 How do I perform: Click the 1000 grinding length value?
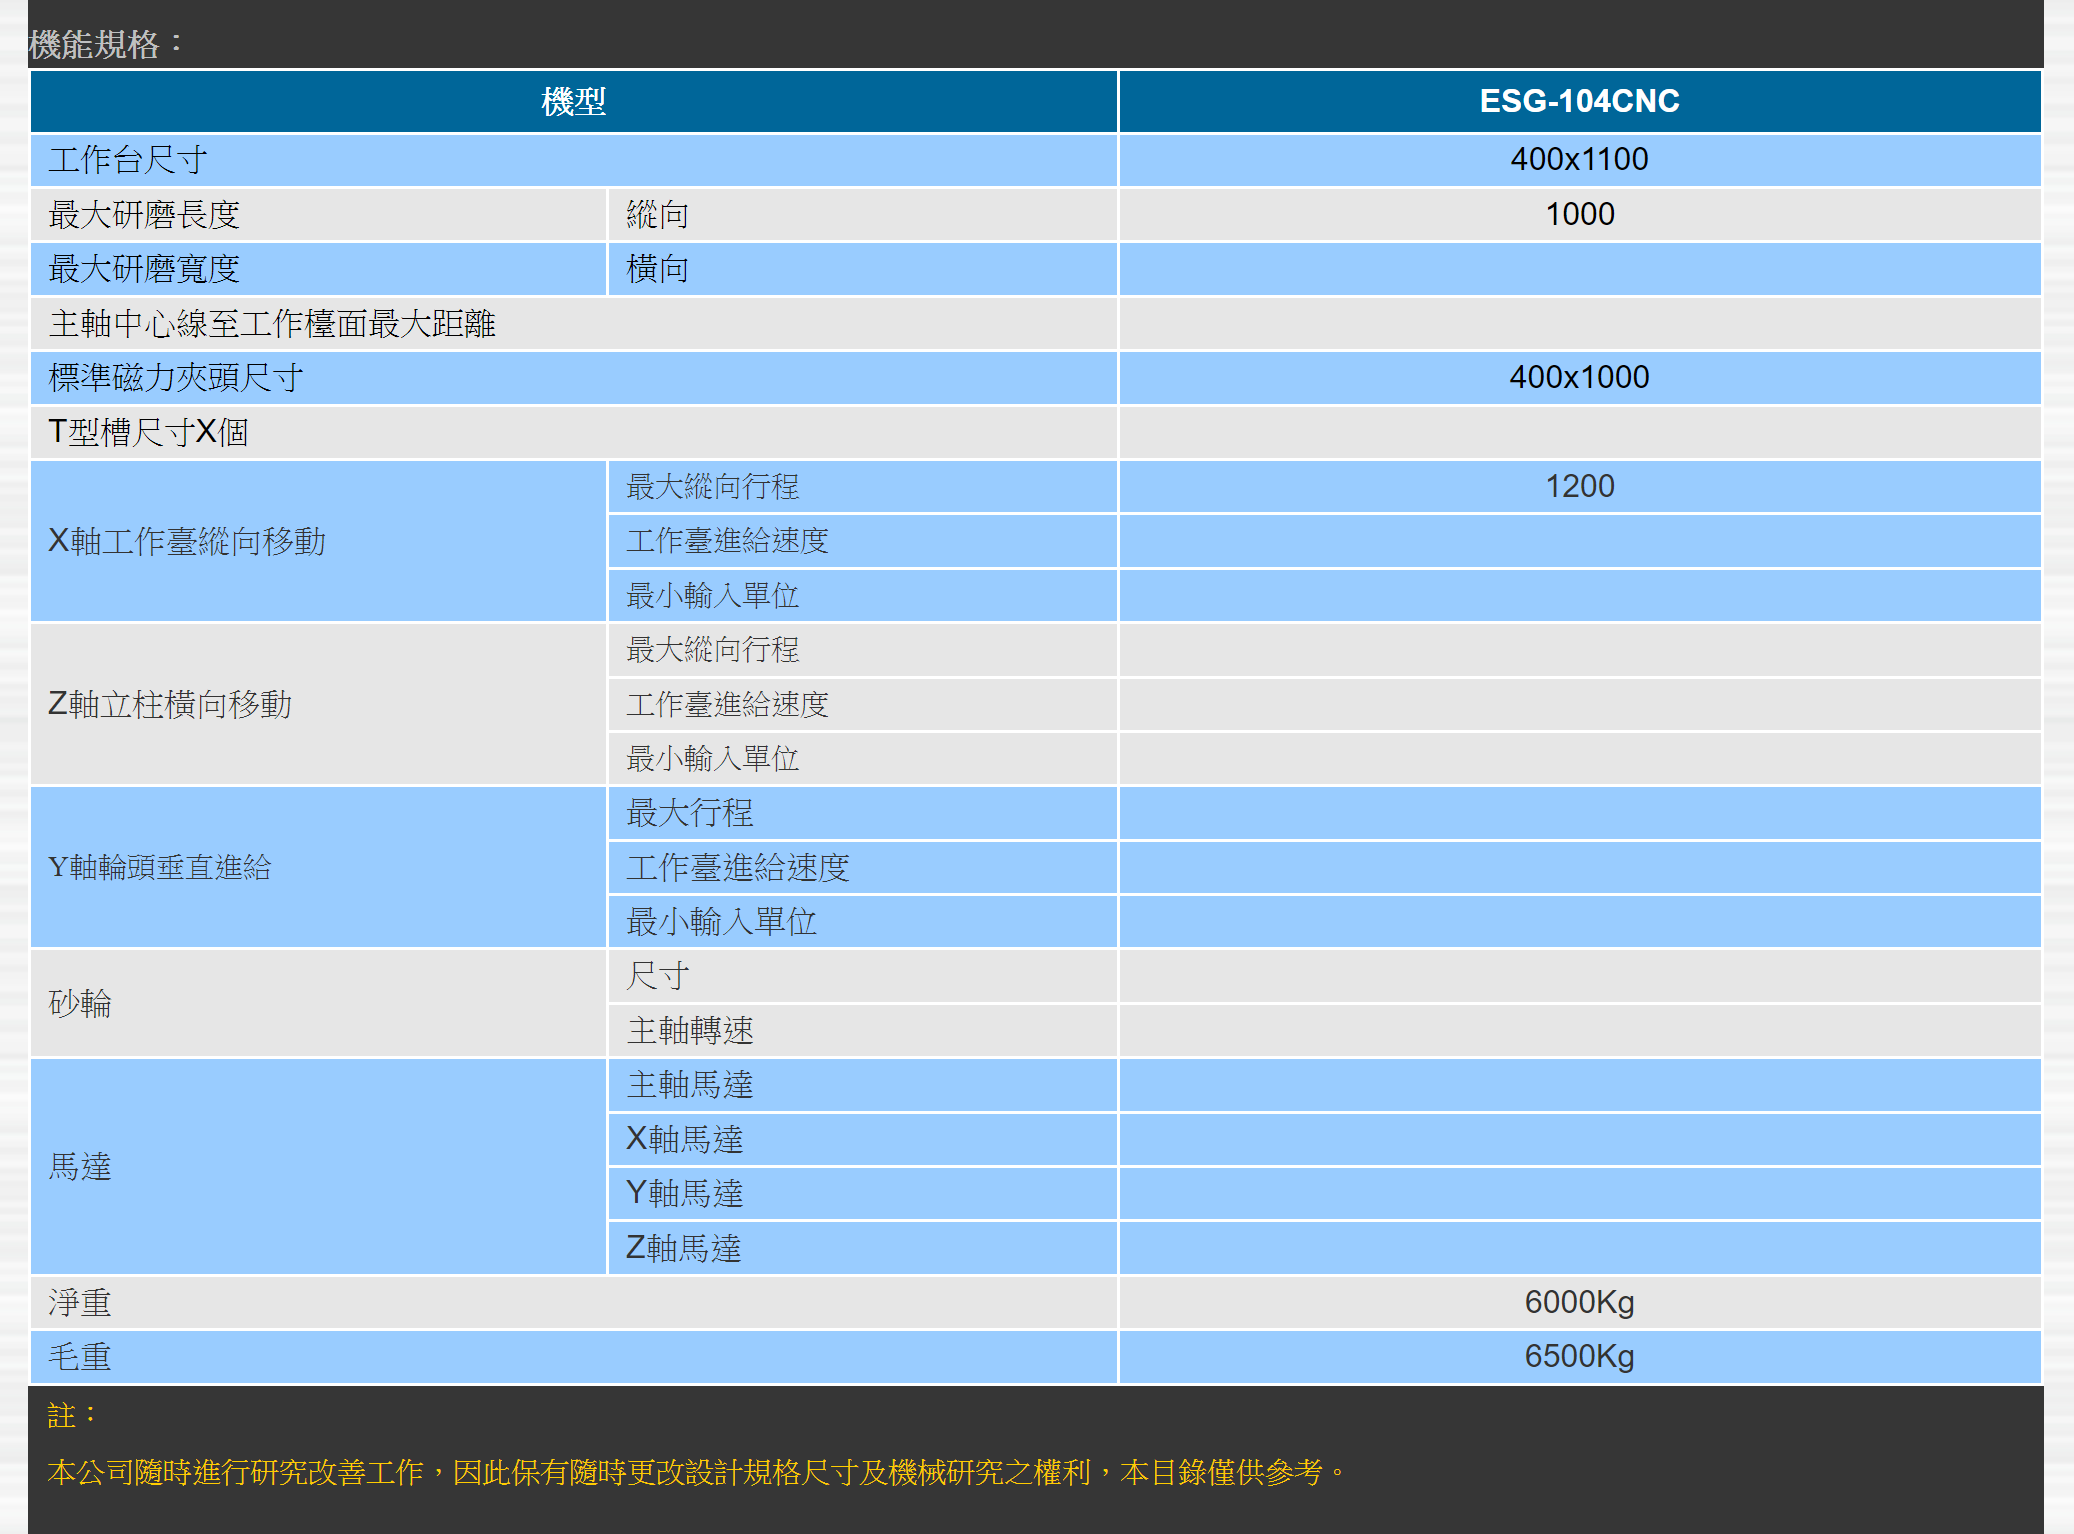tap(1579, 214)
